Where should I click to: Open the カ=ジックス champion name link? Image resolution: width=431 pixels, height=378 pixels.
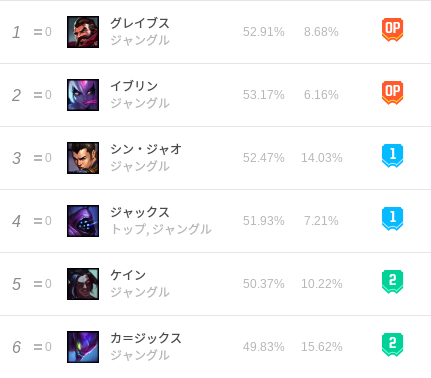pos(146,338)
